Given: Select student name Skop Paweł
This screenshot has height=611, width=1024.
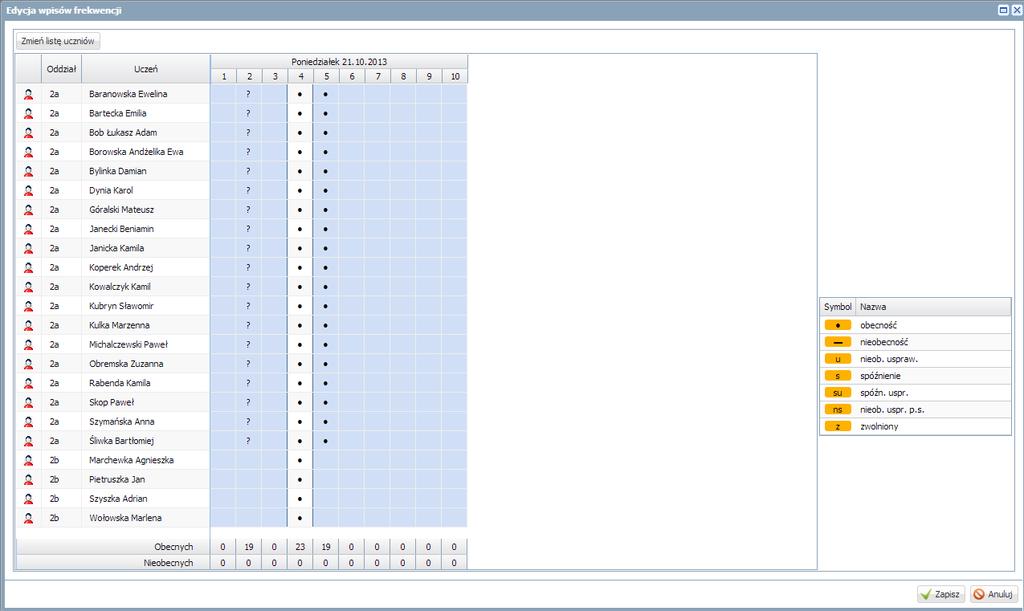Looking at the screenshot, I should coord(112,402).
